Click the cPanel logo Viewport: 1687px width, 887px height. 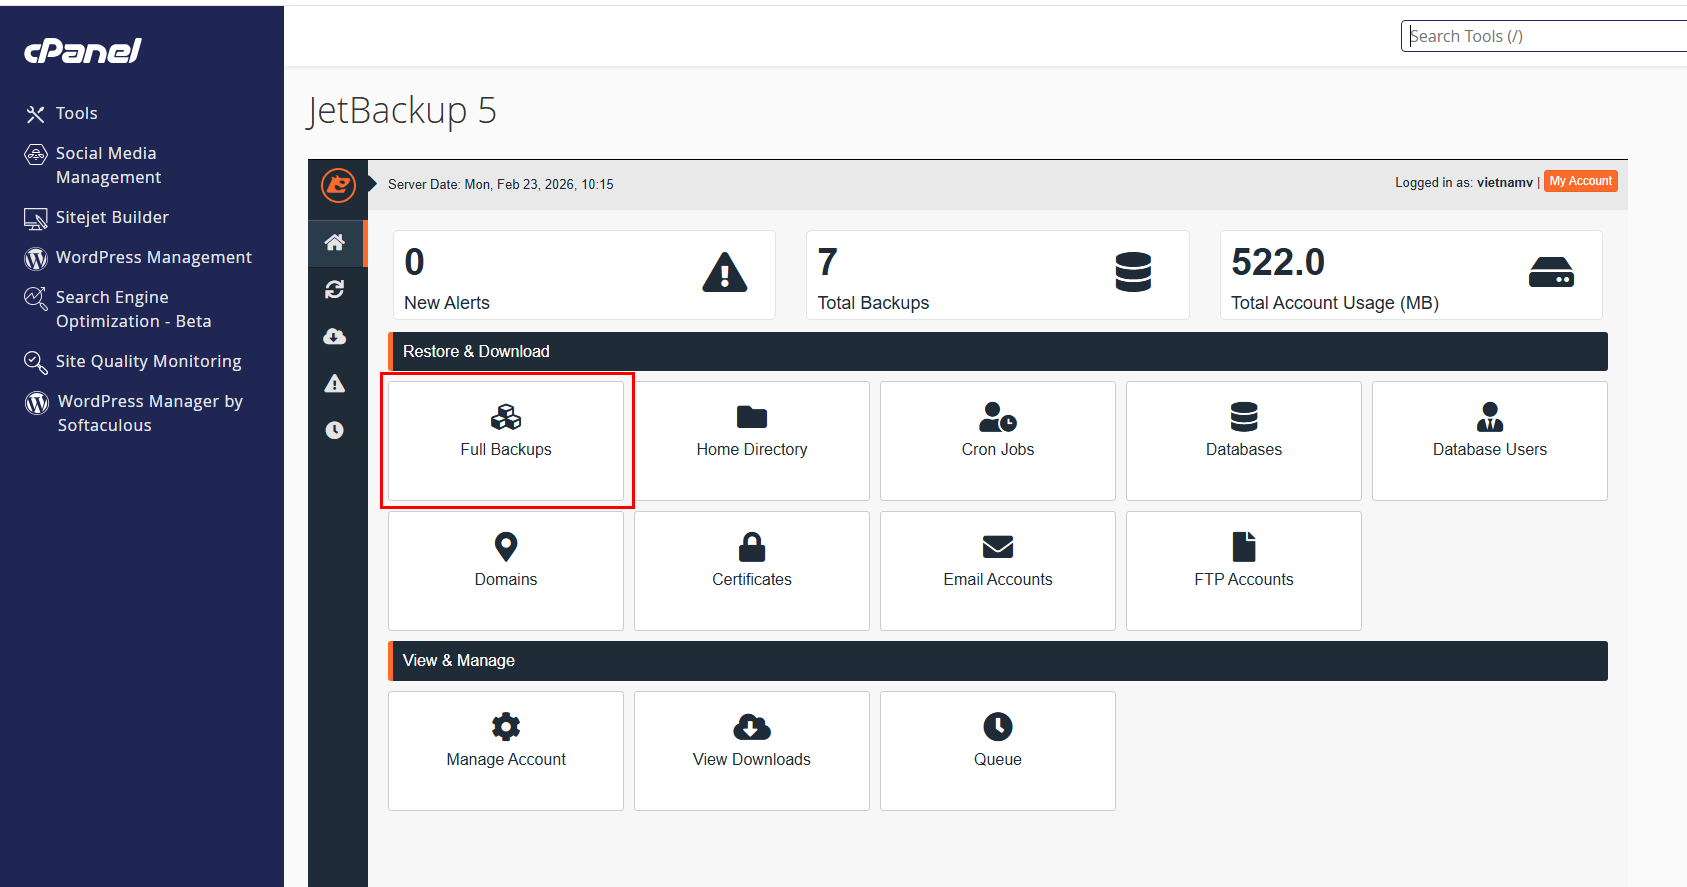[83, 51]
